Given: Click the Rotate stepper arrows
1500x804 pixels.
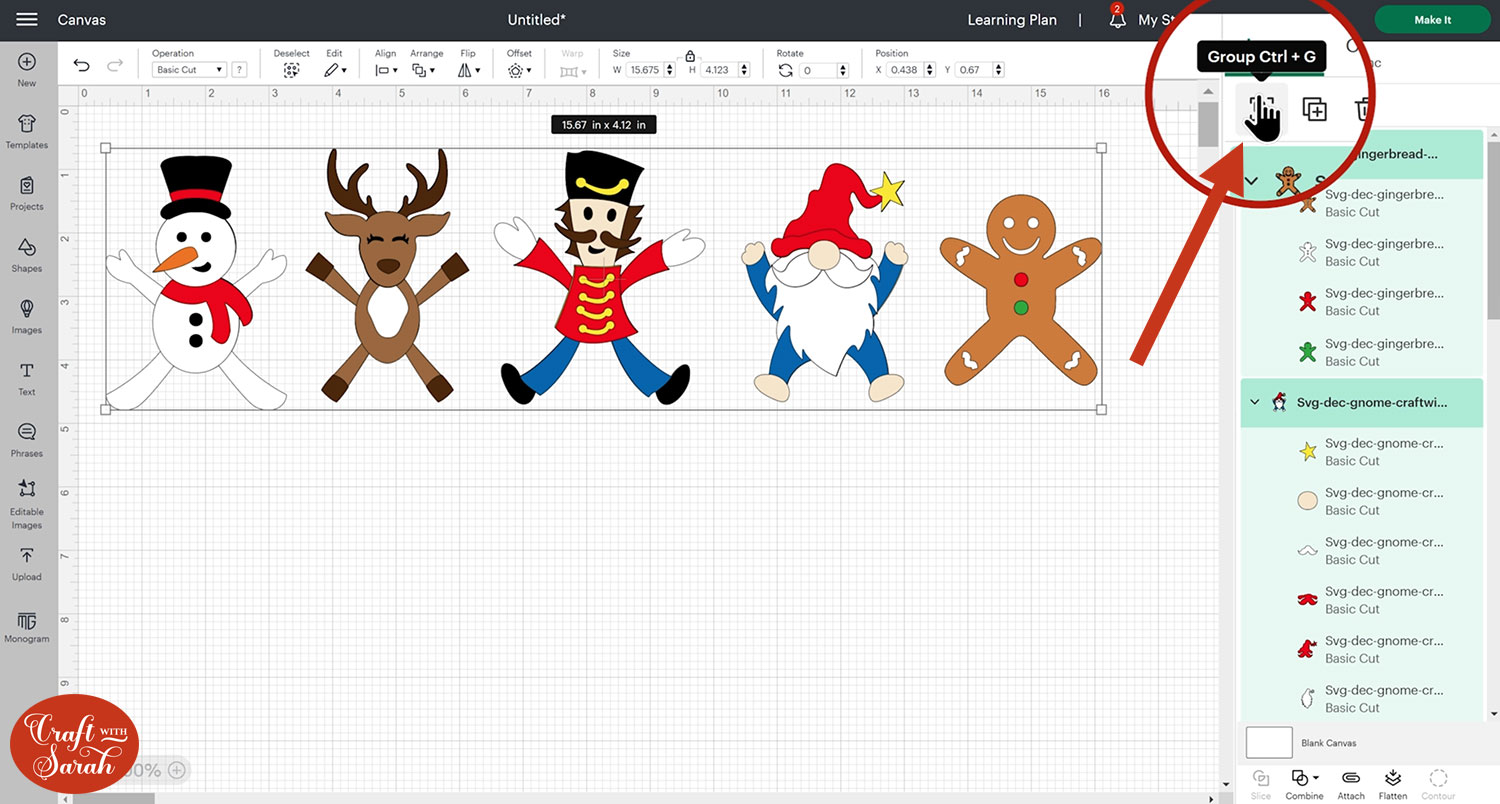Looking at the screenshot, I should (844, 70).
